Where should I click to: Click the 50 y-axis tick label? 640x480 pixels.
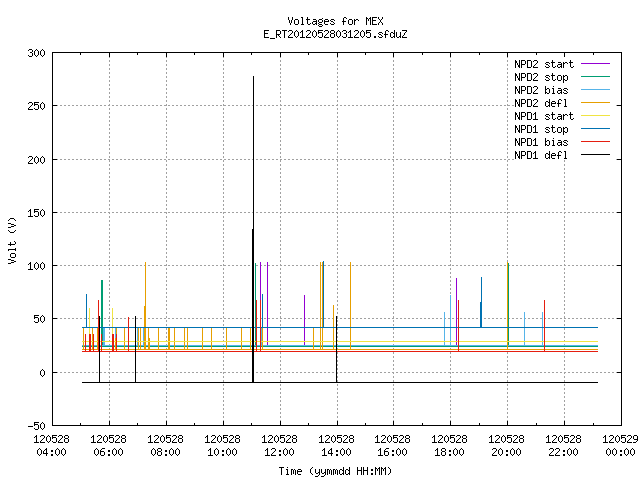pyautogui.click(x=39, y=319)
